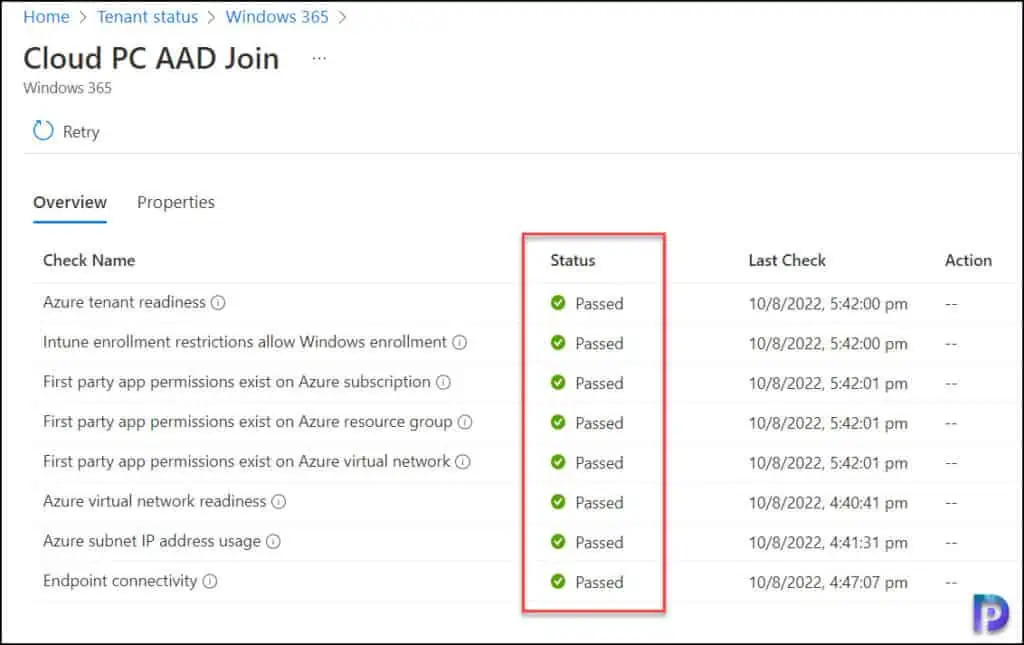The image size is (1024, 645).
Task: Show info for Azure tenant readiness
Action: [218, 302]
